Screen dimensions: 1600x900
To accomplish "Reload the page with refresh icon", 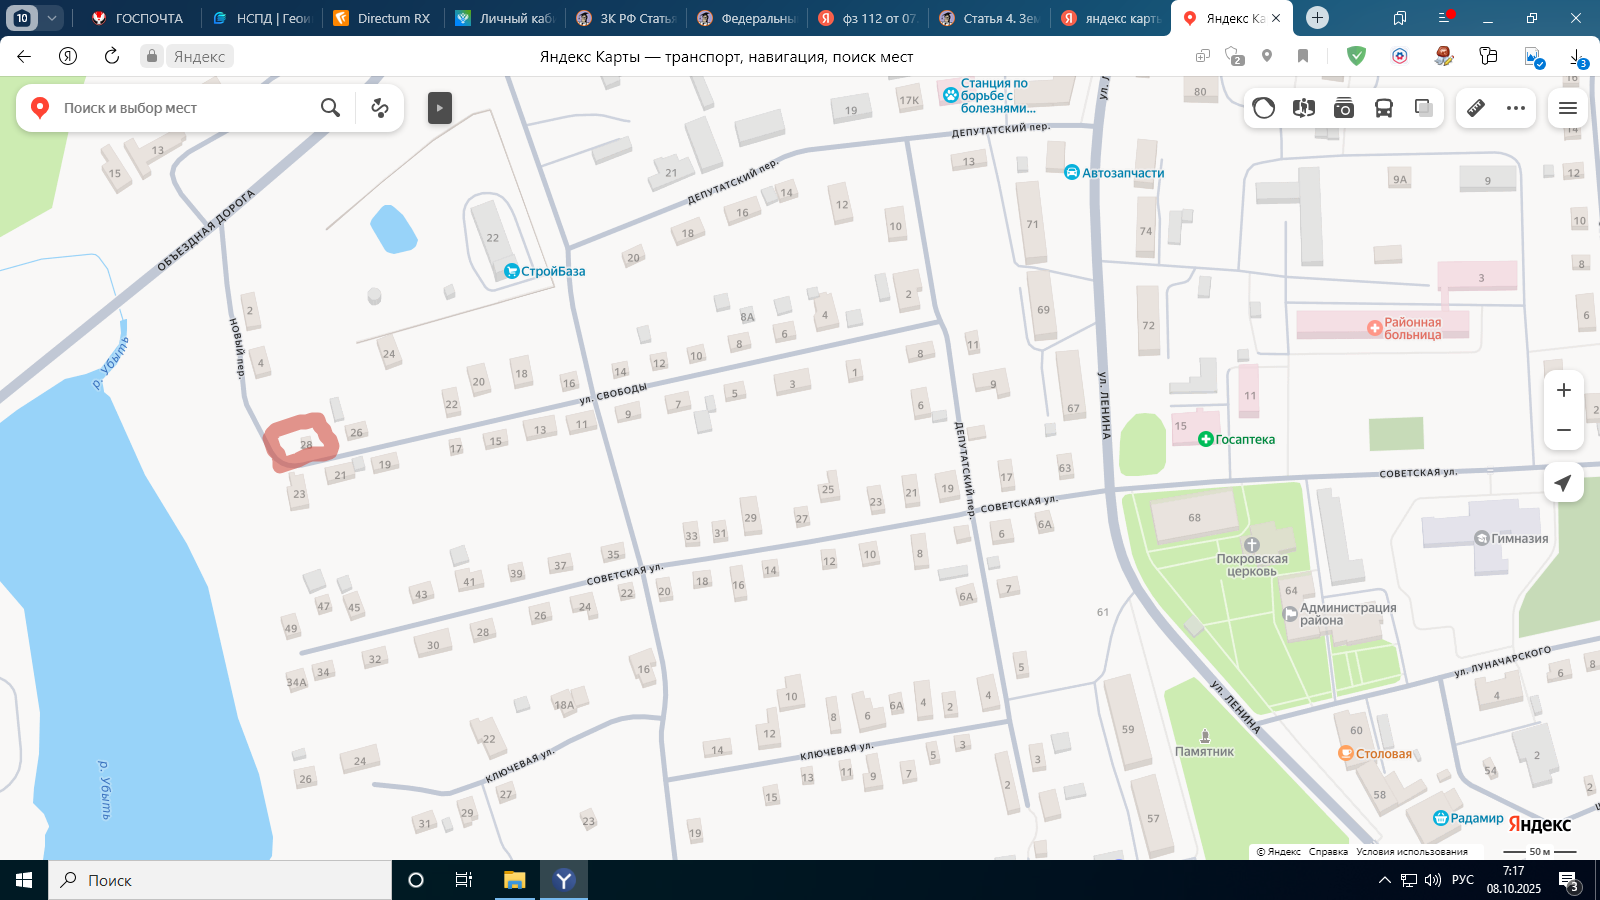I will [112, 56].
